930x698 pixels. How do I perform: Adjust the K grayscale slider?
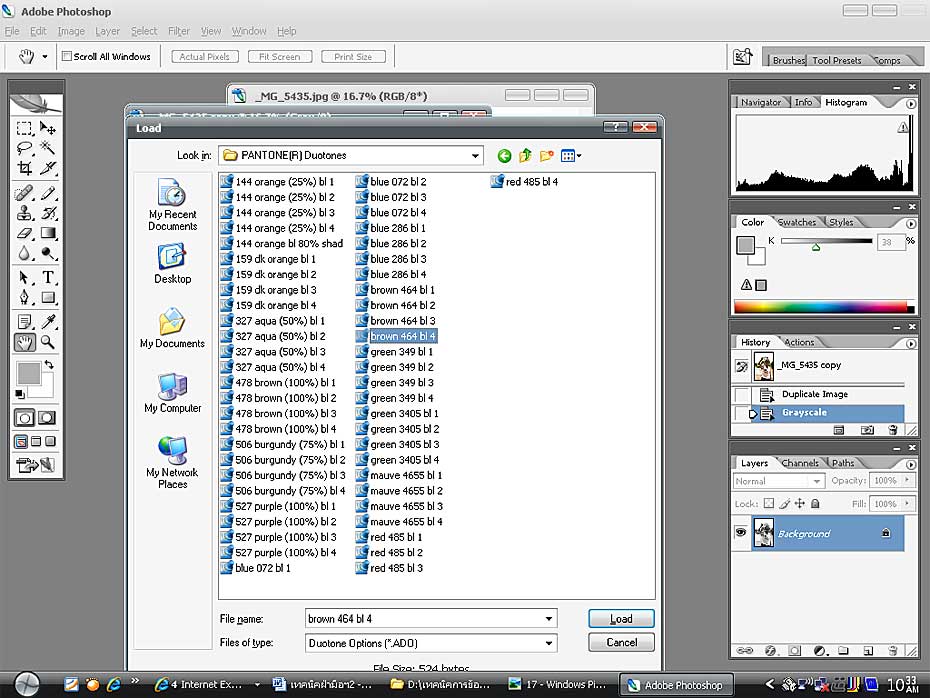(x=816, y=247)
